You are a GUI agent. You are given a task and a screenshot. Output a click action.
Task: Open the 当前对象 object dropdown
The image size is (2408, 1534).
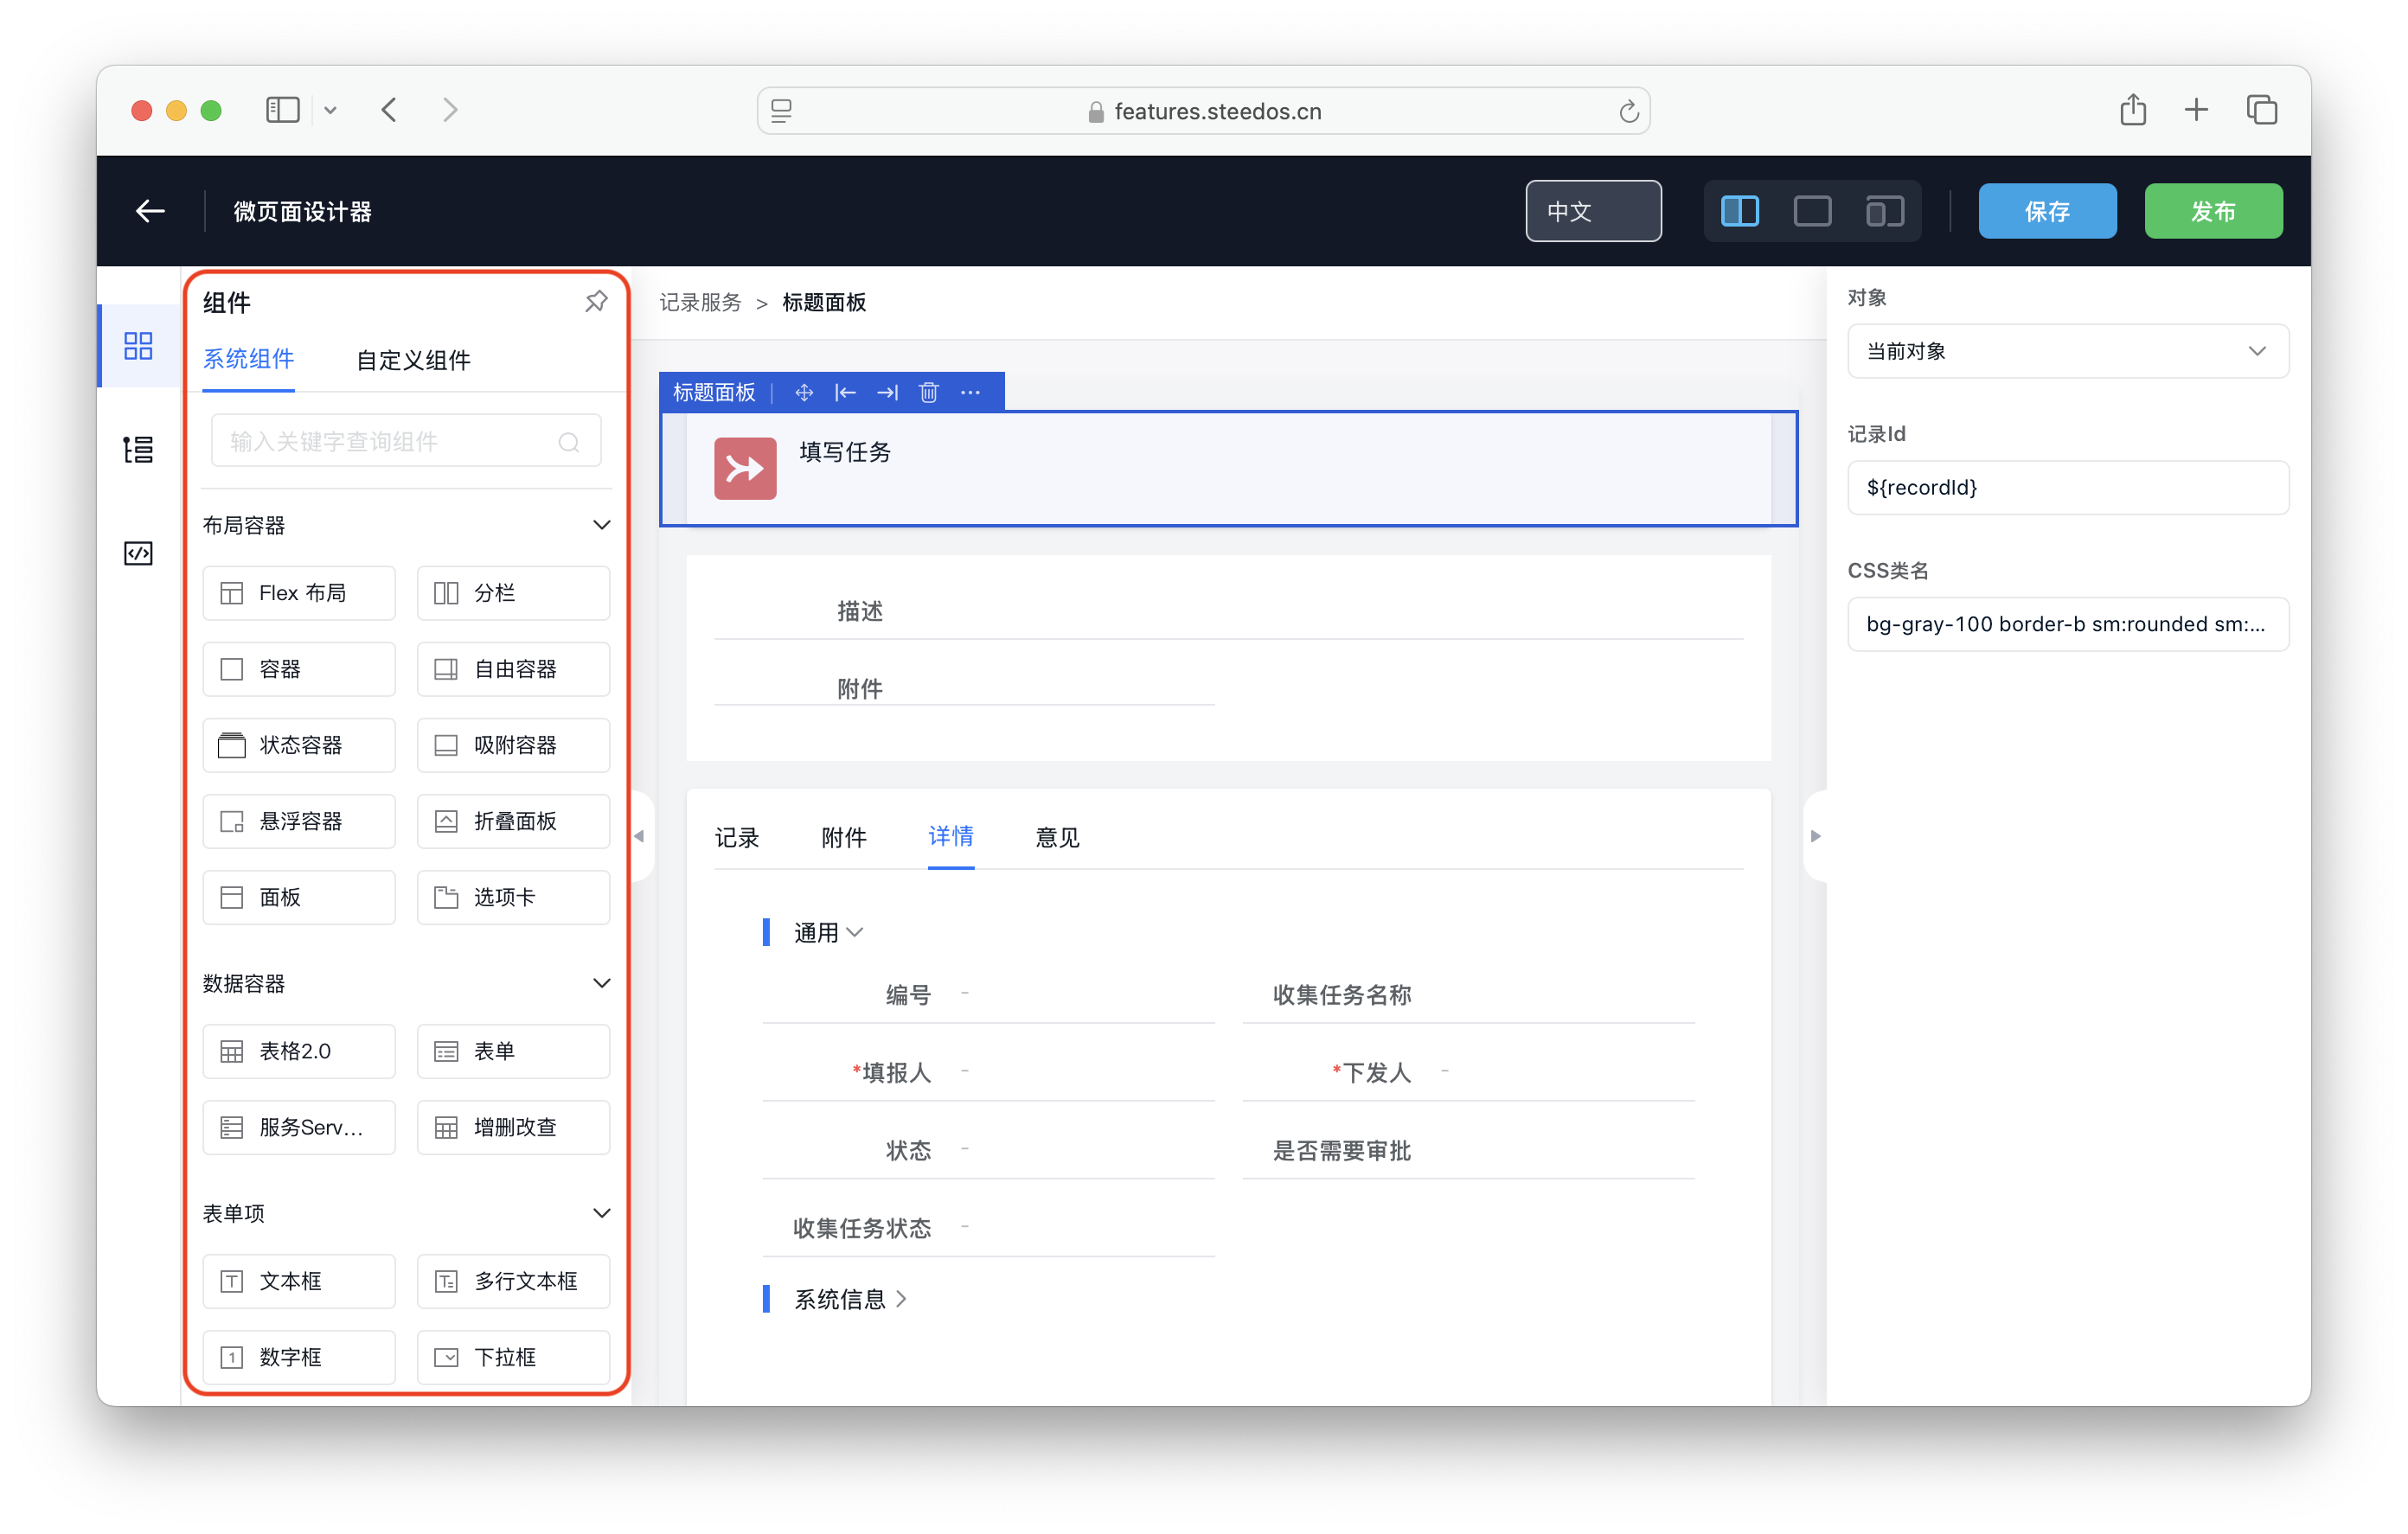click(2067, 351)
